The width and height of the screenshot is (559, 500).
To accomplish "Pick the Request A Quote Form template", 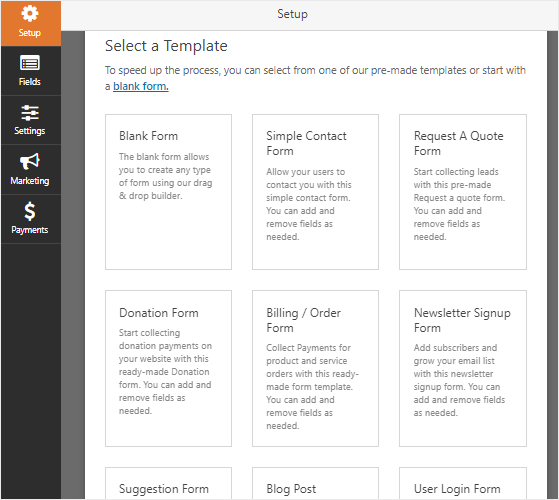I will pos(463,192).
